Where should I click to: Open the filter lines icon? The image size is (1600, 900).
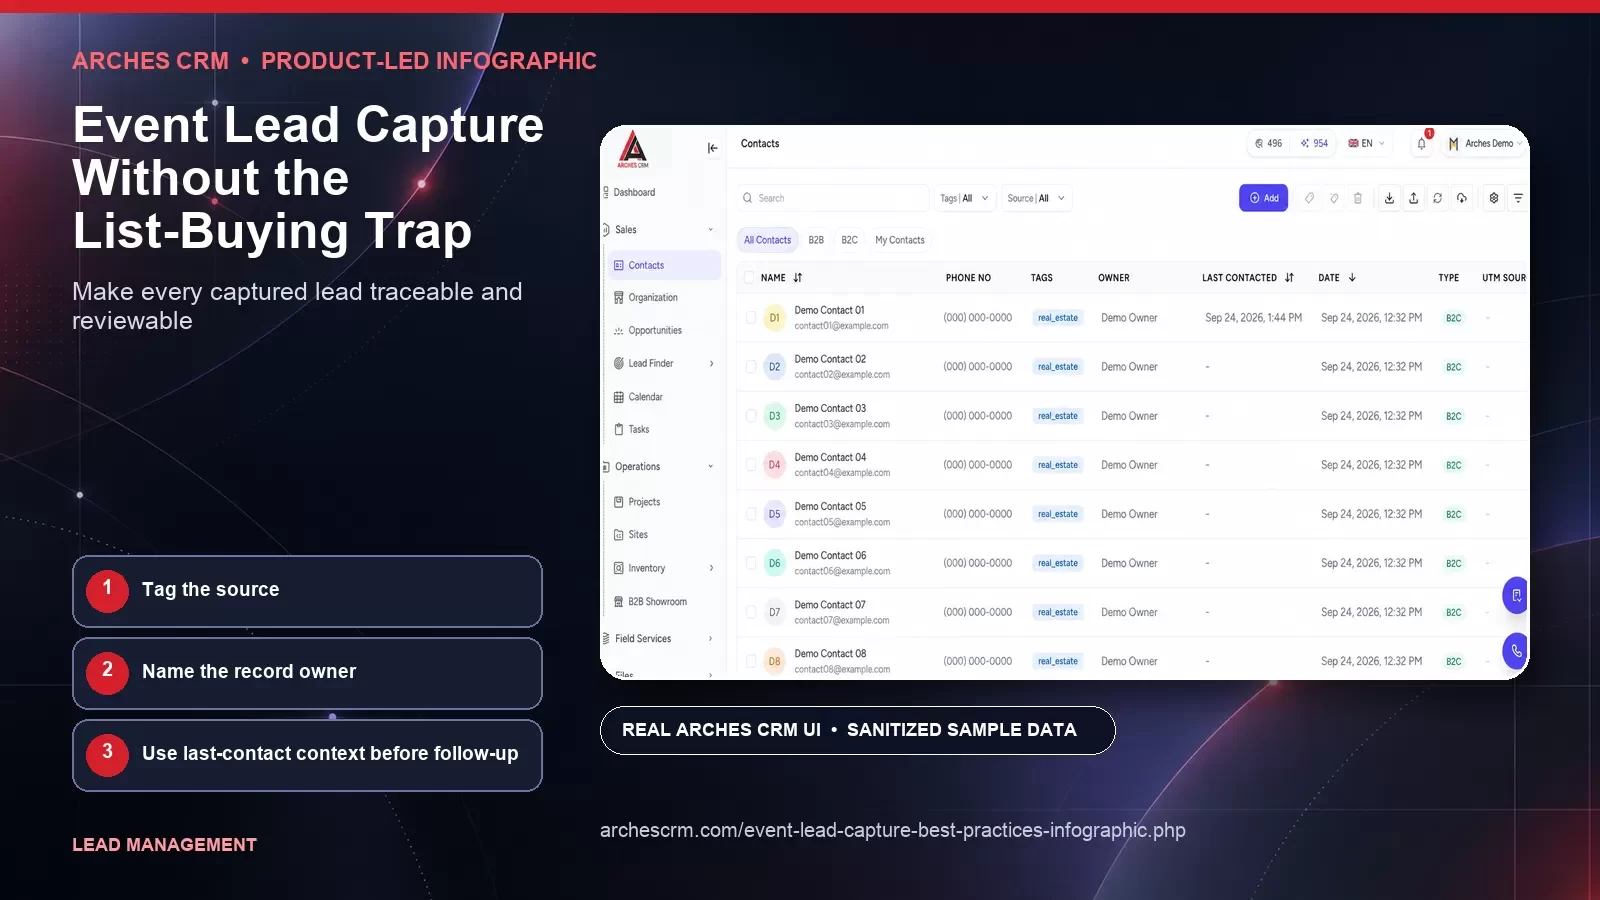point(1518,198)
